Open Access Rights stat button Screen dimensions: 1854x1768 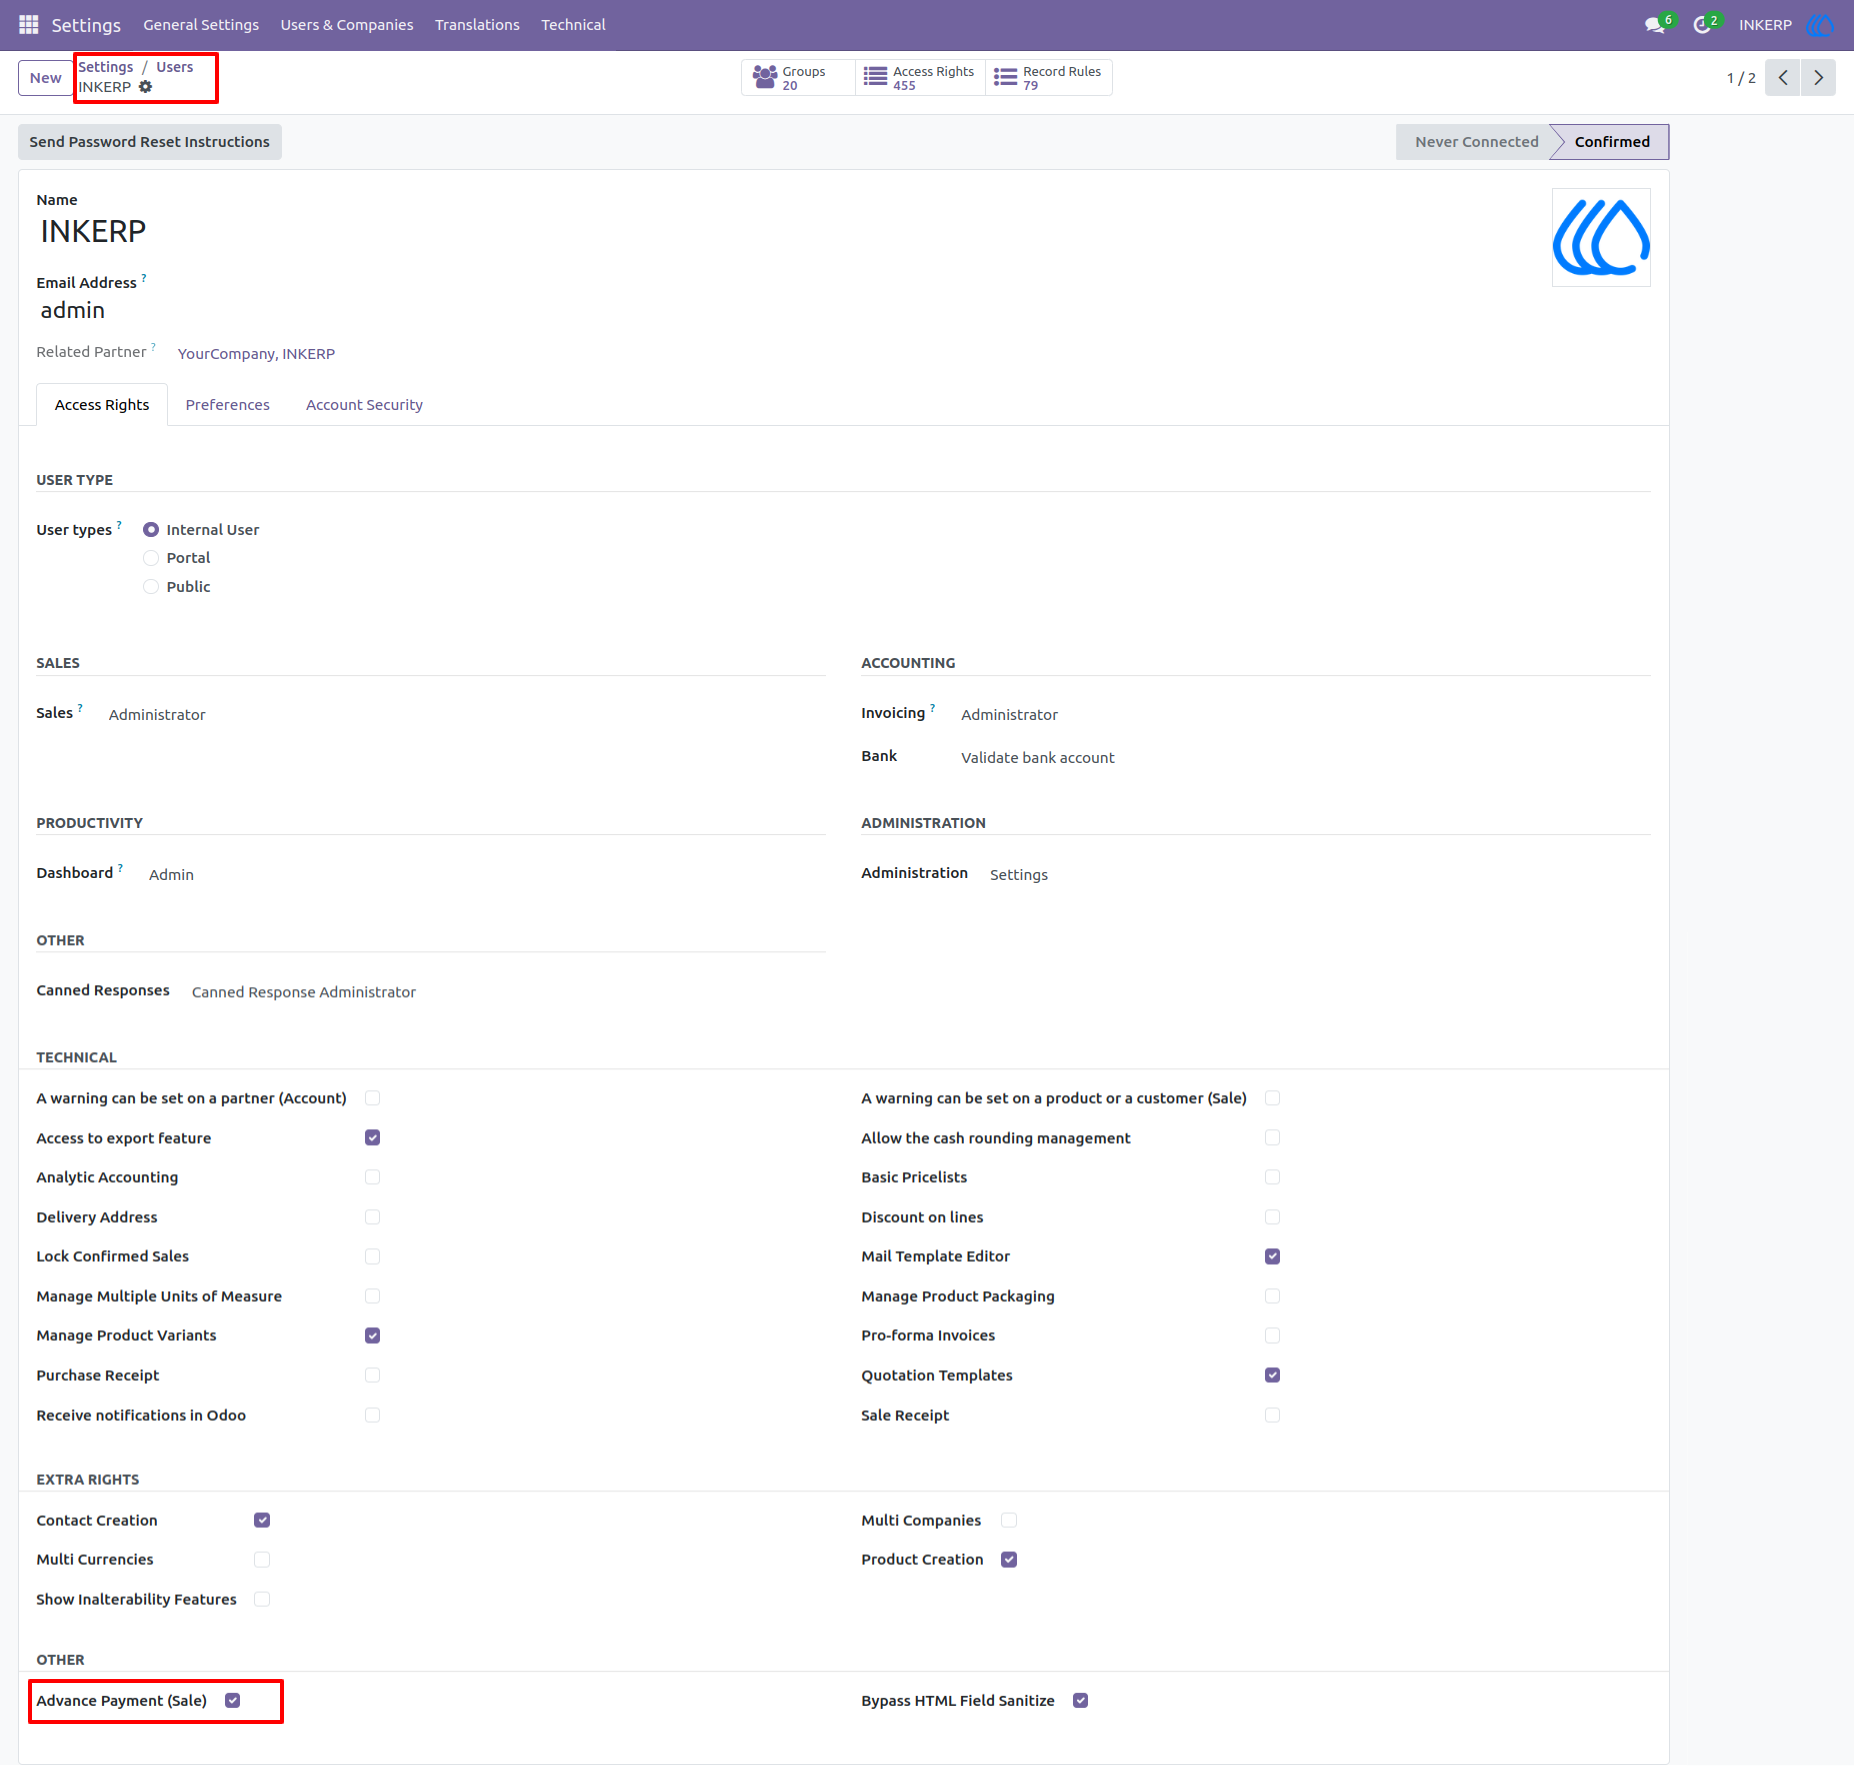click(920, 78)
